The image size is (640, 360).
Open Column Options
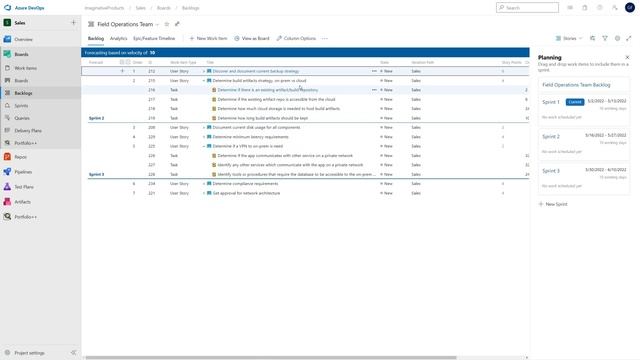[296, 38]
